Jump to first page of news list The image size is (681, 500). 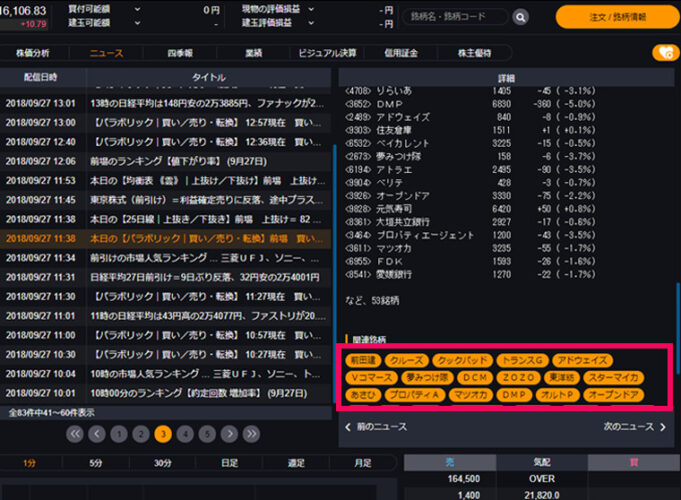(75, 434)
